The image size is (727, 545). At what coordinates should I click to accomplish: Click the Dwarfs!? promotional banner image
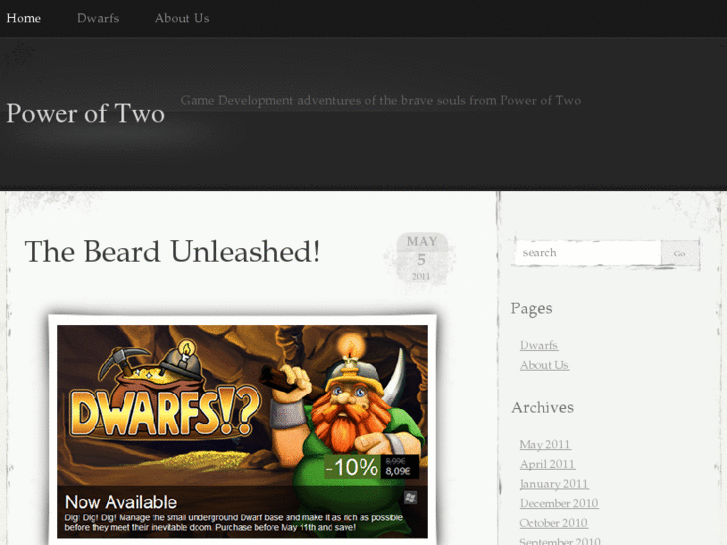pyautogui.click(x=242, y=431)
